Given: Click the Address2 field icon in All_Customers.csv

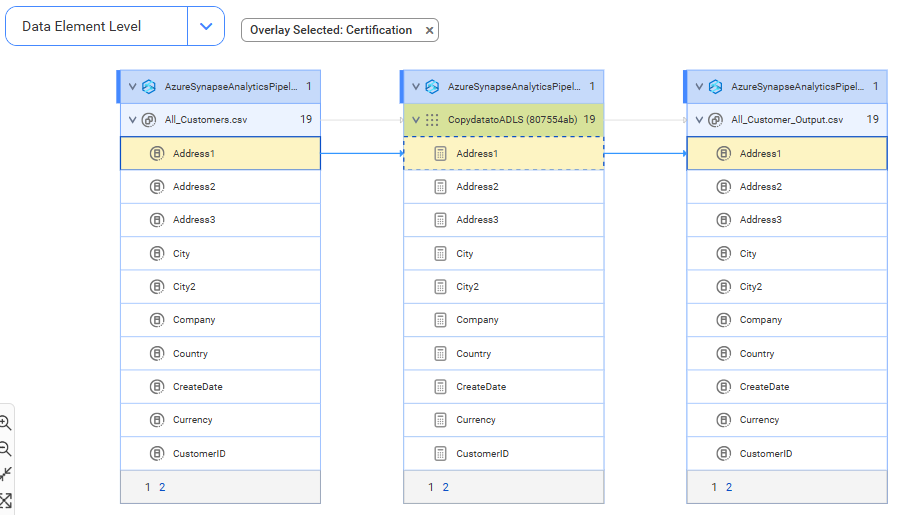Looking at the screenshot, I should pos(157,186).
